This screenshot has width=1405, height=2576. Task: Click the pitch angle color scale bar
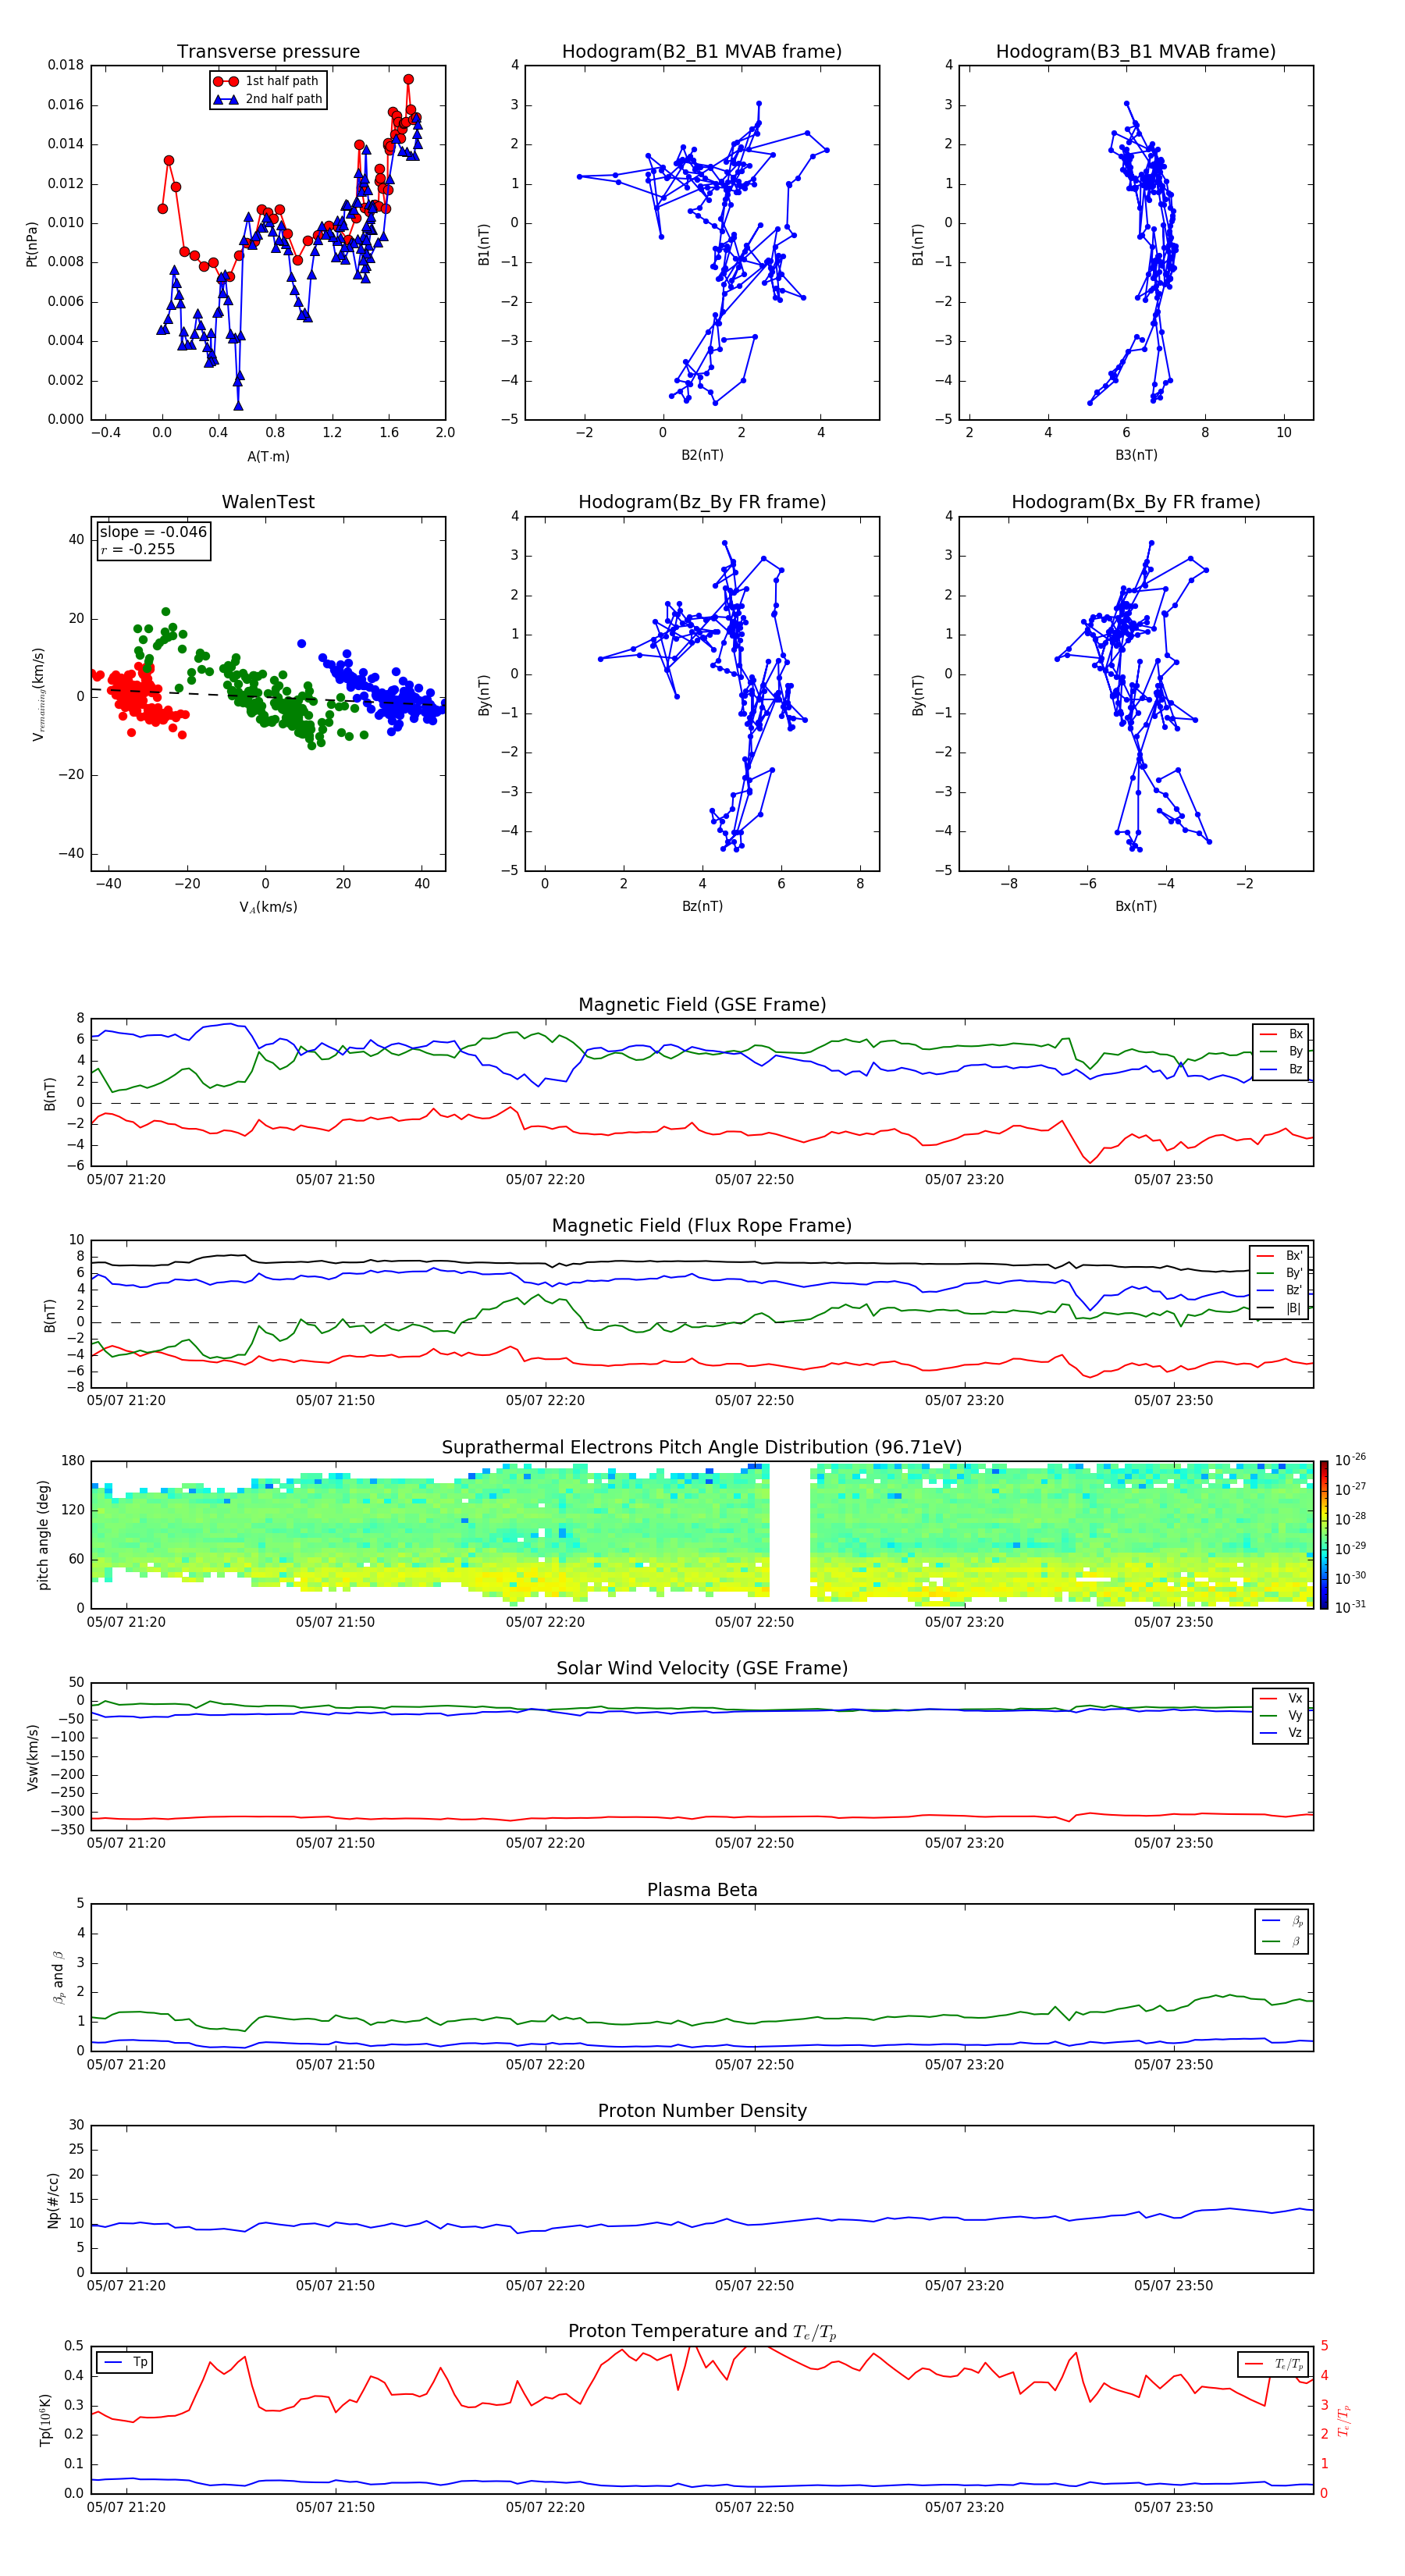tap(1324, 1534)
